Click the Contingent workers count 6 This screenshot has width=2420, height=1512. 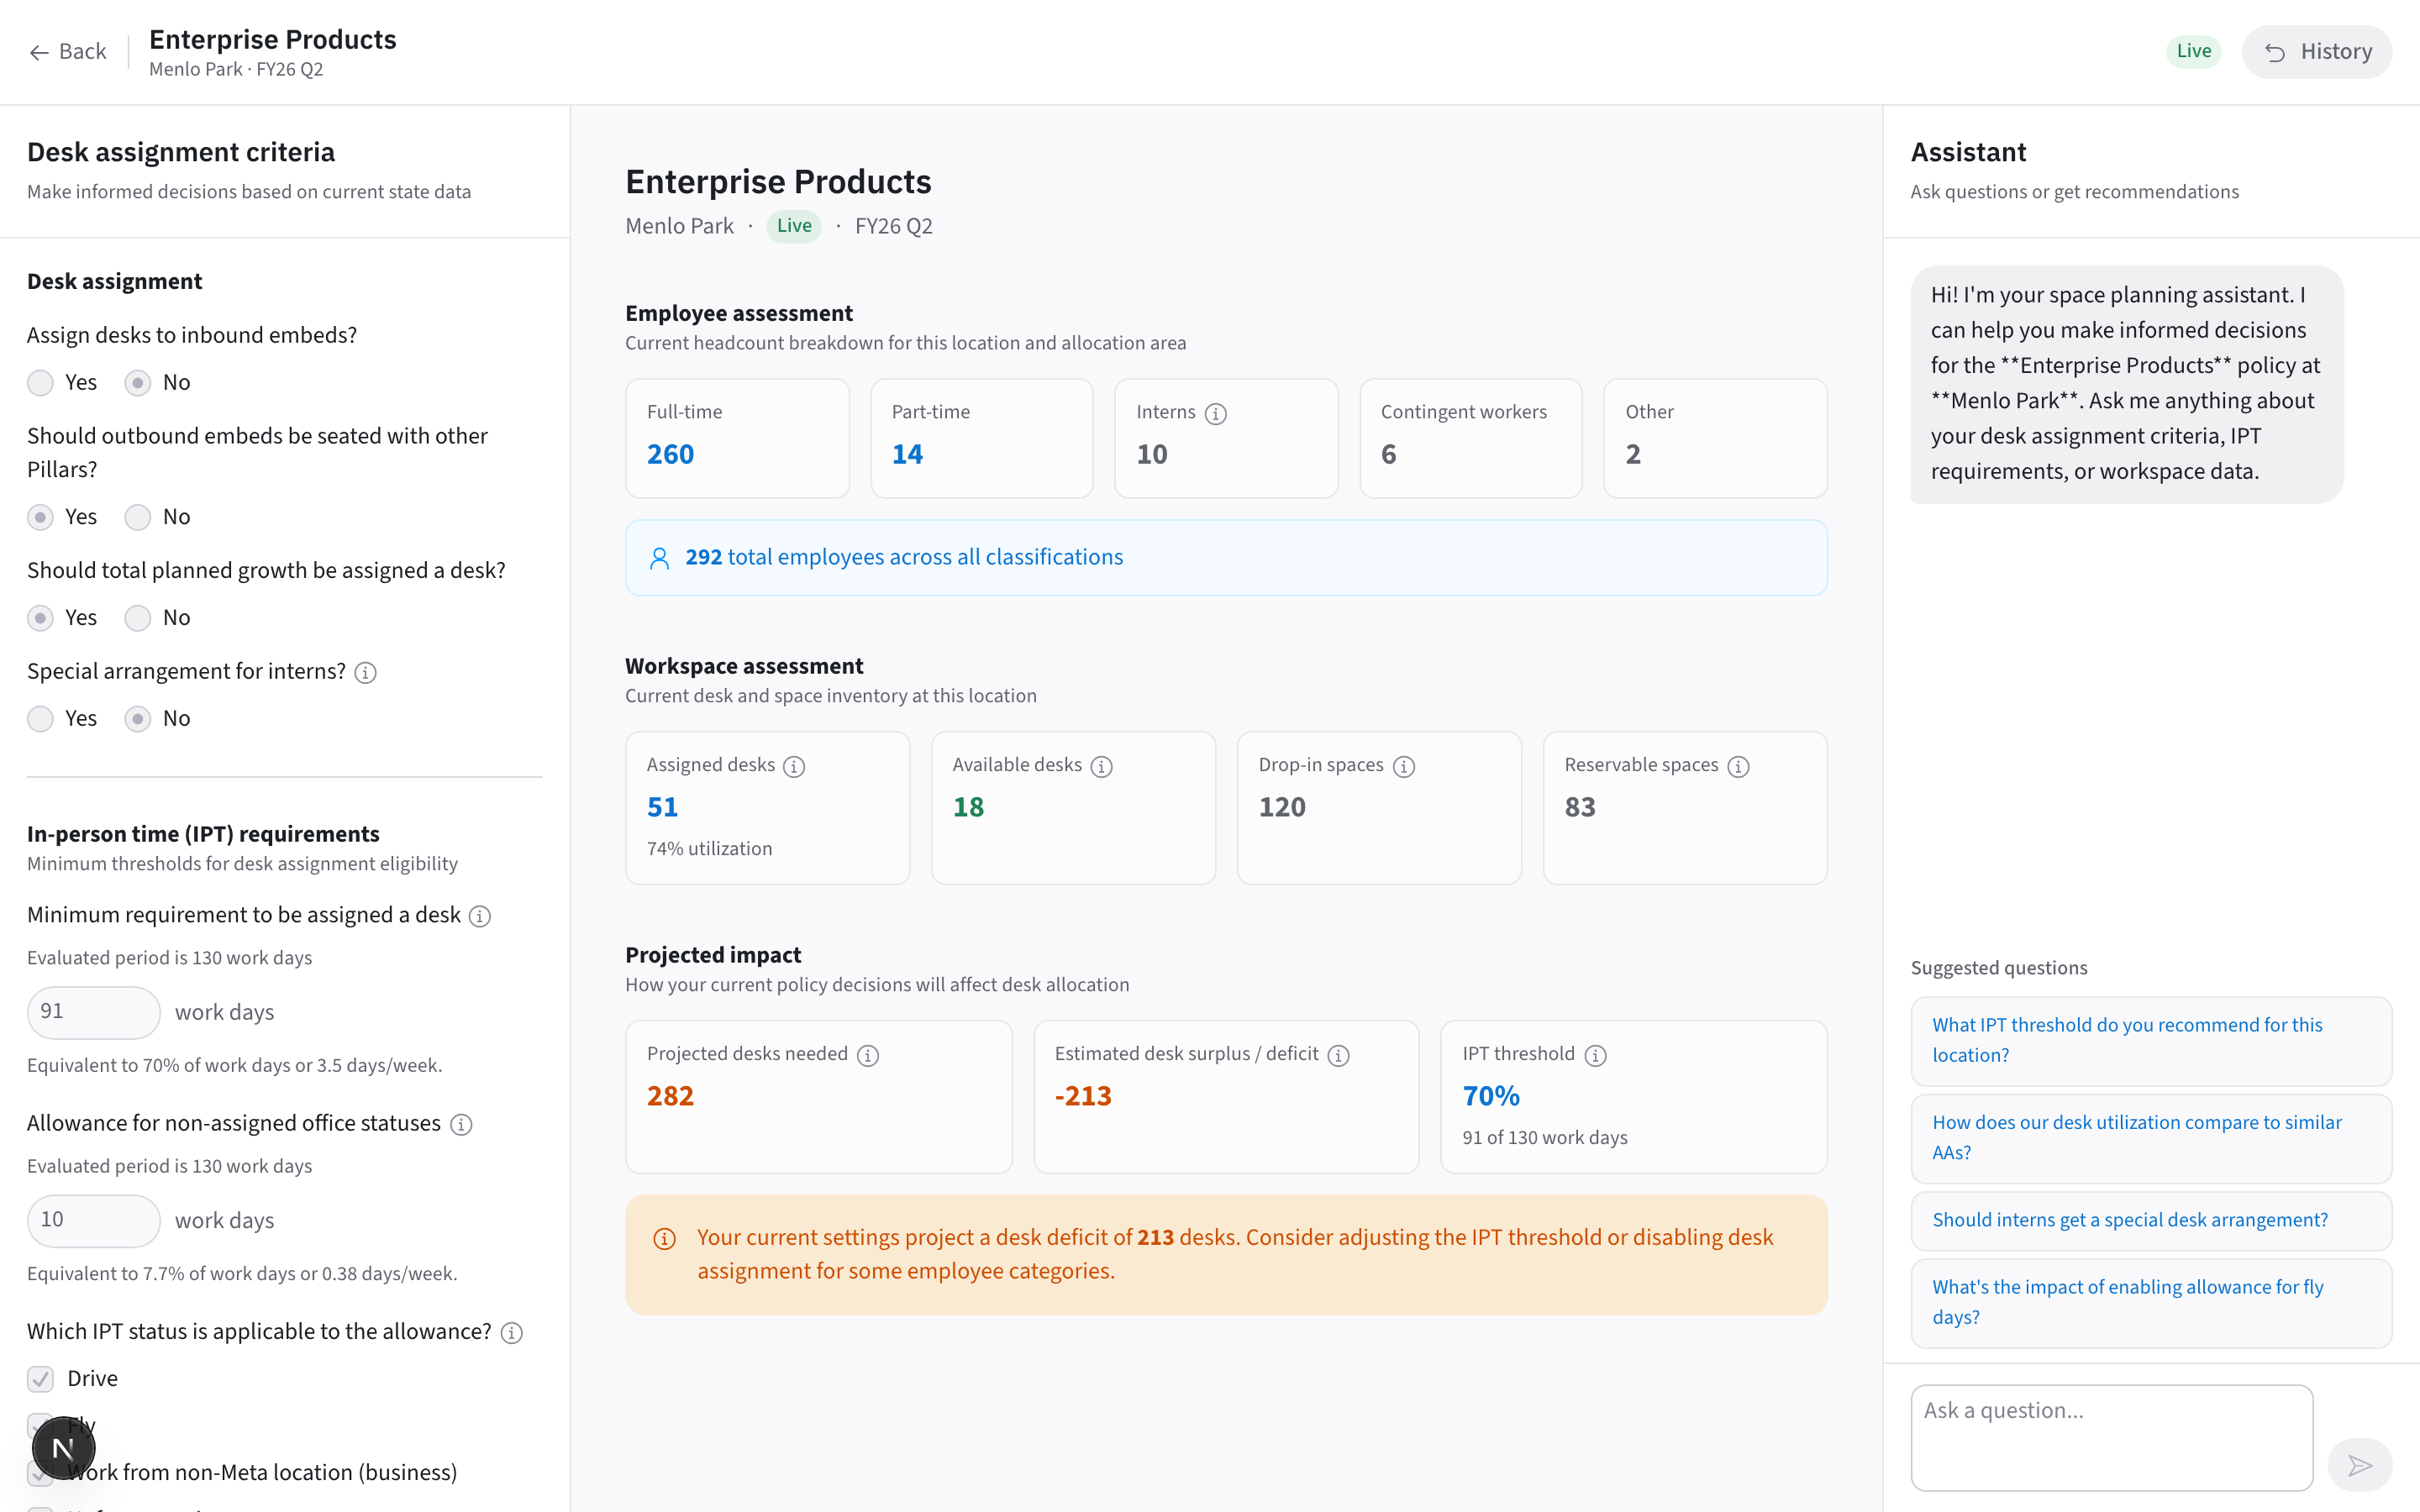[1388, 455]
